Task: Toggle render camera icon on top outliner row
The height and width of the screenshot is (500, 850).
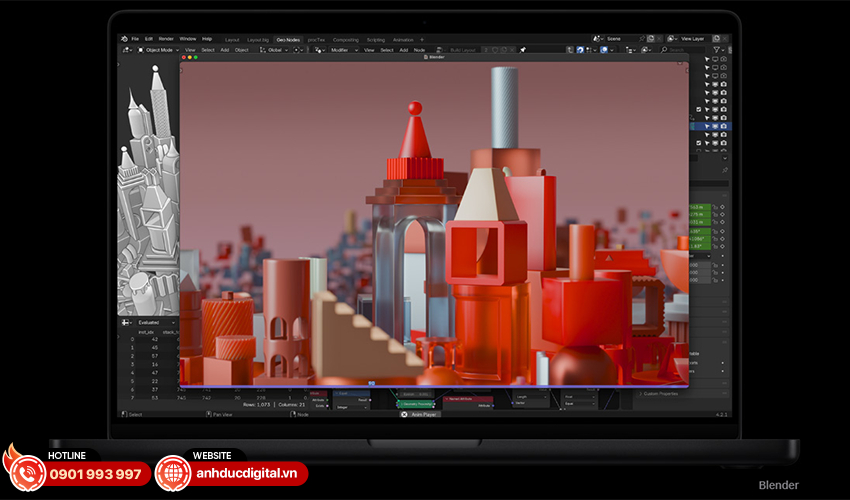Action: tap(723, 60)
